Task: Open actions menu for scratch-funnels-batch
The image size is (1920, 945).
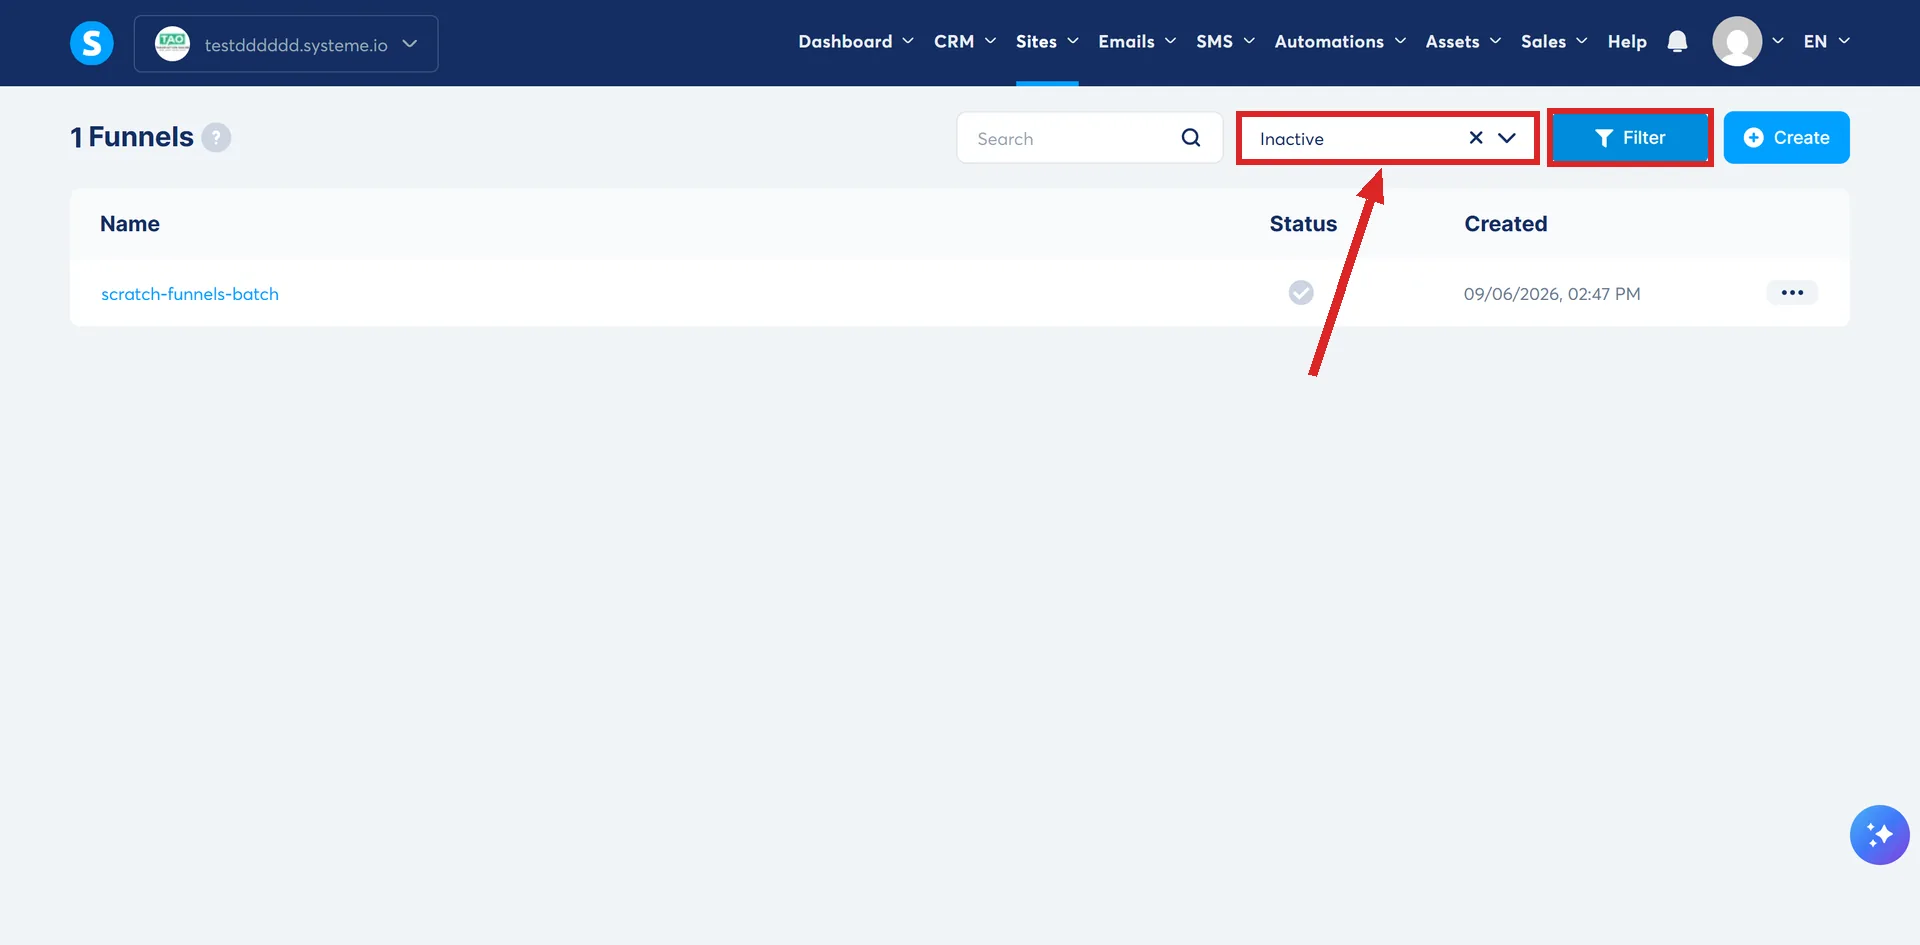Action: coord(1792,293)
